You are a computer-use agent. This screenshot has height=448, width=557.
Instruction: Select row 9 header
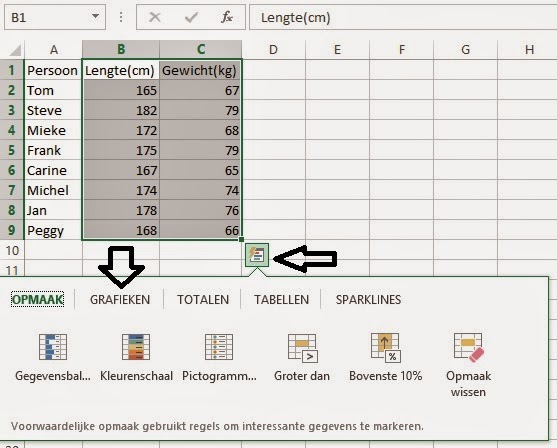(x=12, y=230)
